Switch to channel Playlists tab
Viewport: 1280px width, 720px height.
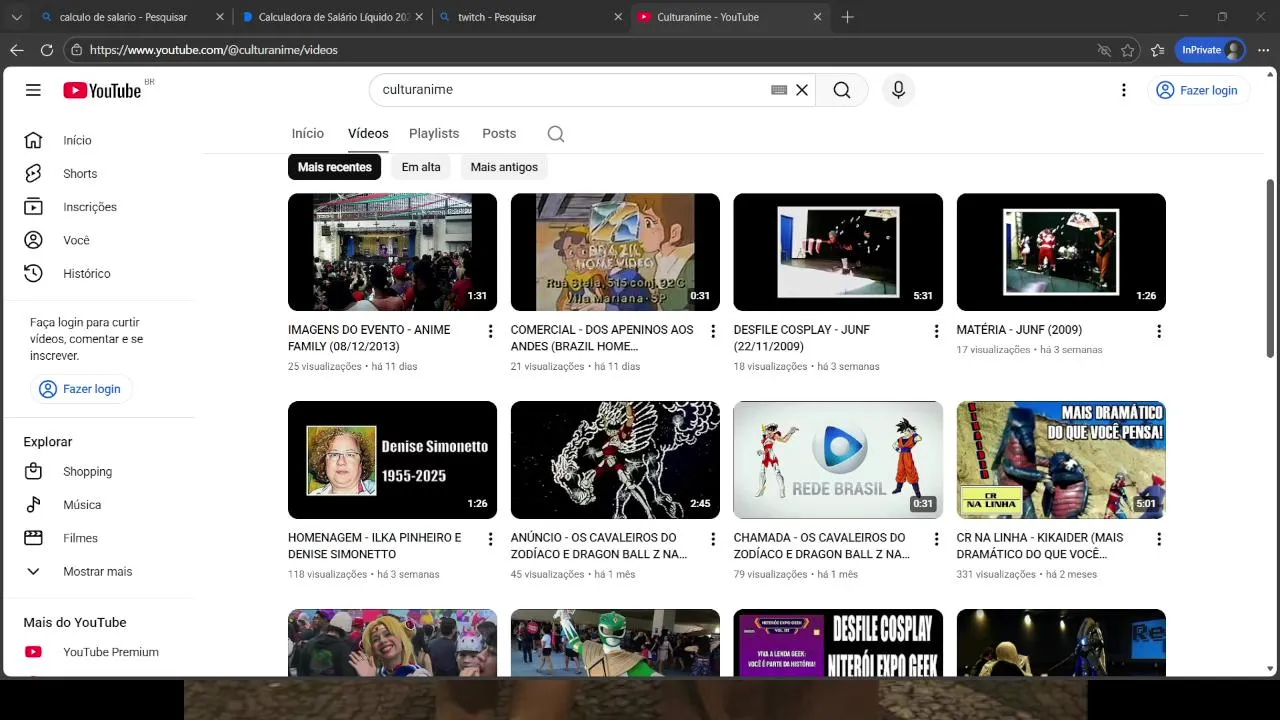(x=434, y=133)
